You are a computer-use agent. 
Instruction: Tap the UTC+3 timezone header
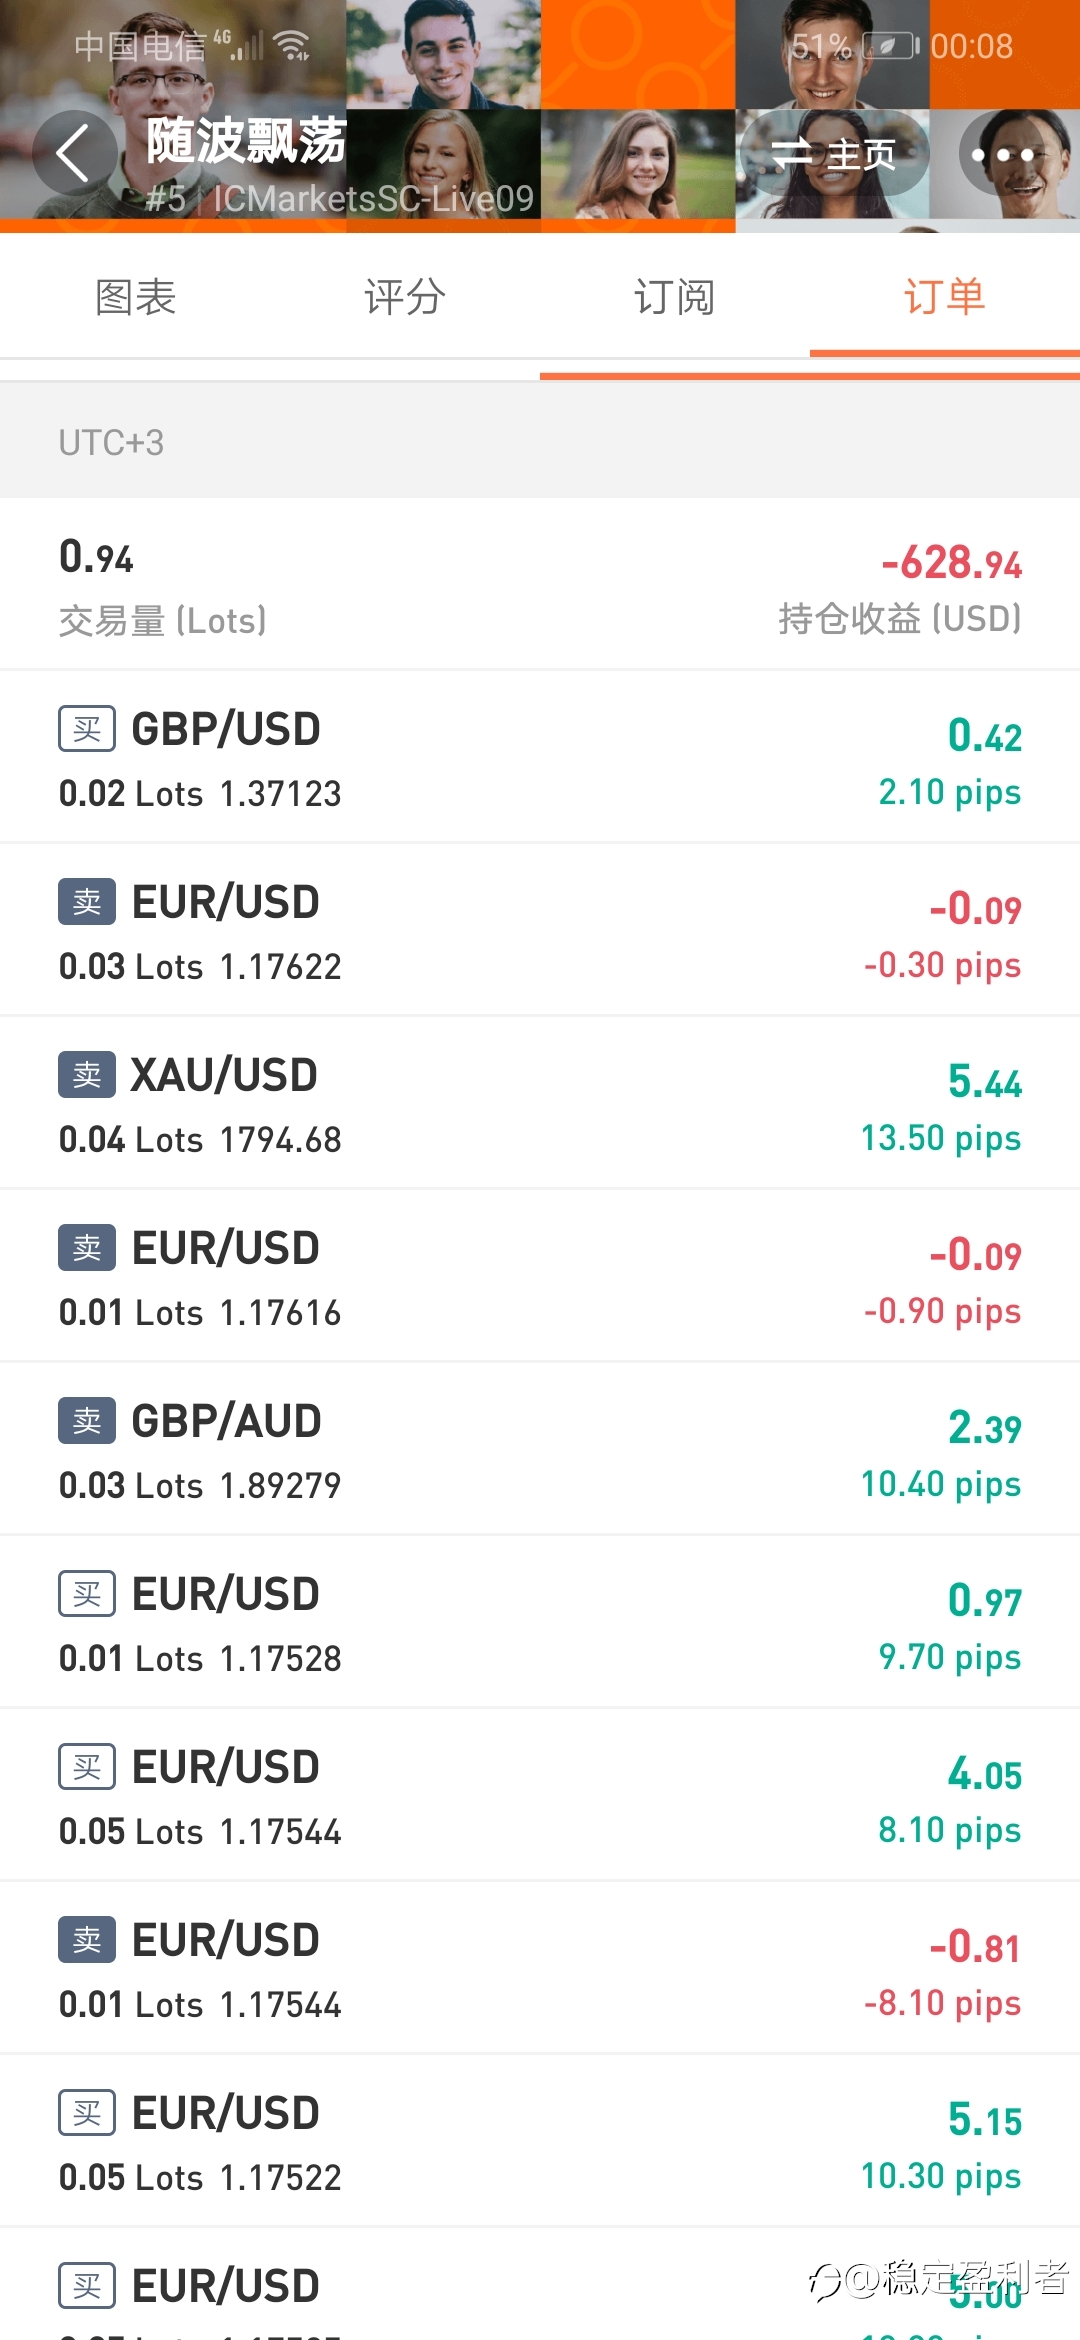tap(111, 442)
